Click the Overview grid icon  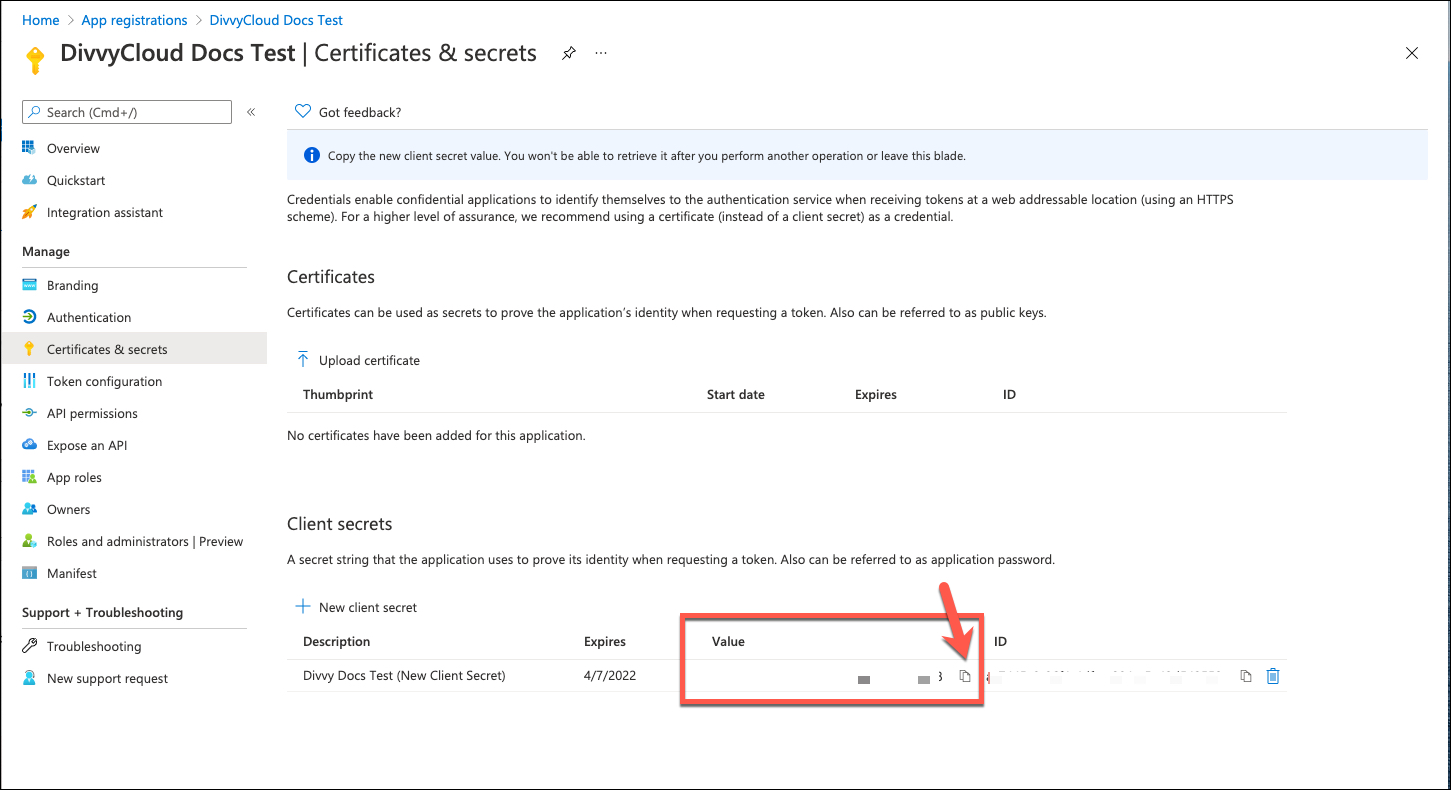click(x=29, y=148)
